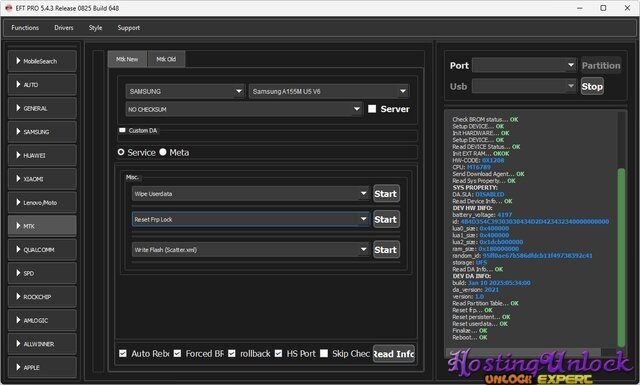640x385 pixels.
Task: Open the SAMSUNG sidebar section
Action: pos(42,131)
